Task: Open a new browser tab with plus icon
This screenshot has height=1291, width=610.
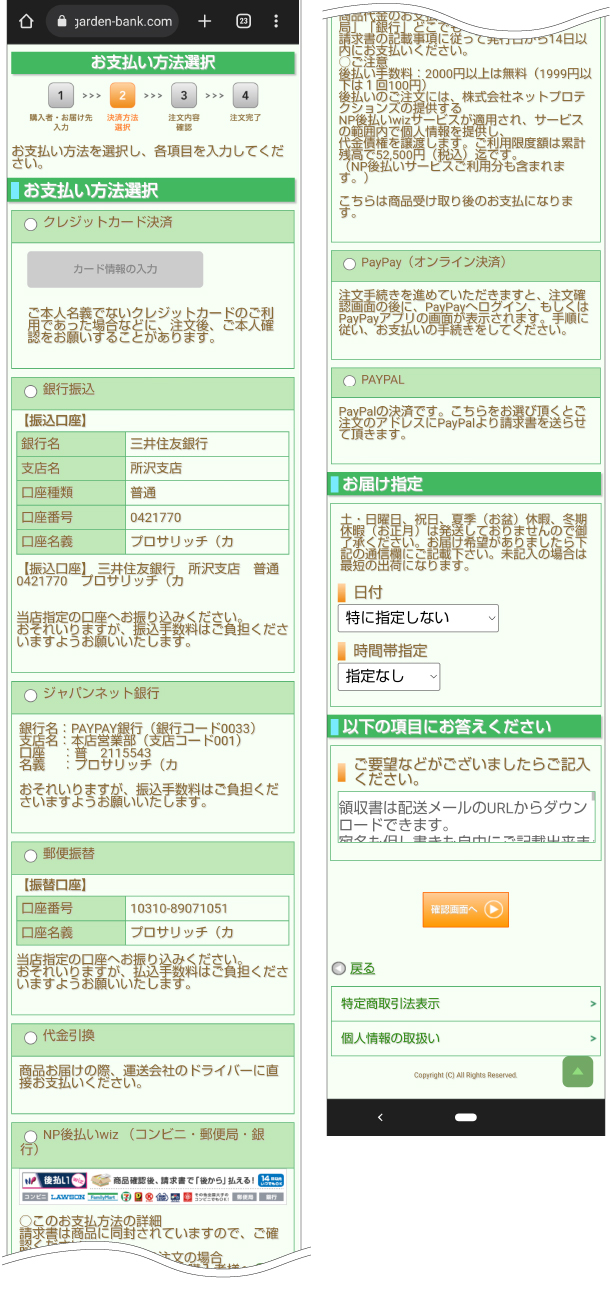Action: click(204, 21)
